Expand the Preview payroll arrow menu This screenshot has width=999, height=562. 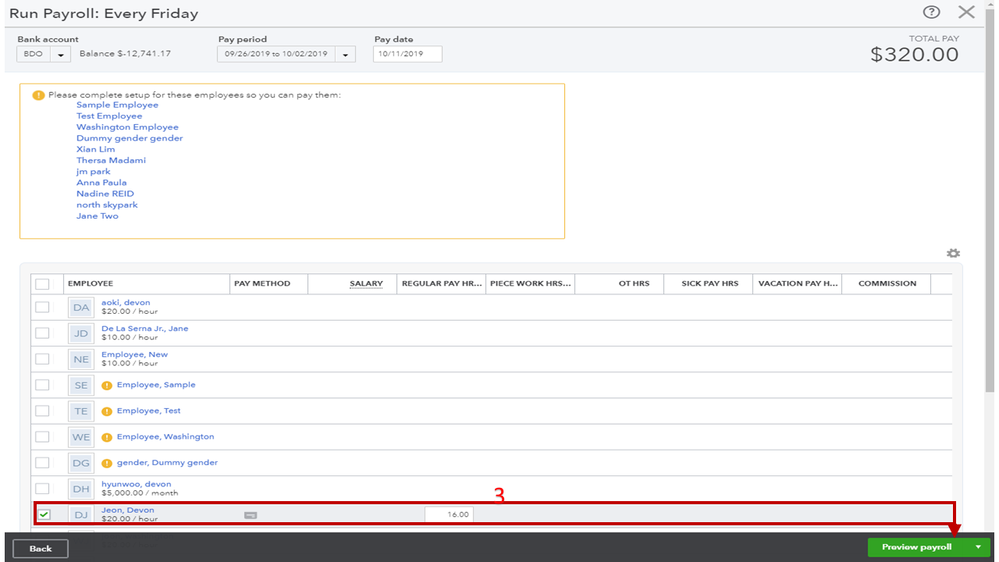coord(978,547)
